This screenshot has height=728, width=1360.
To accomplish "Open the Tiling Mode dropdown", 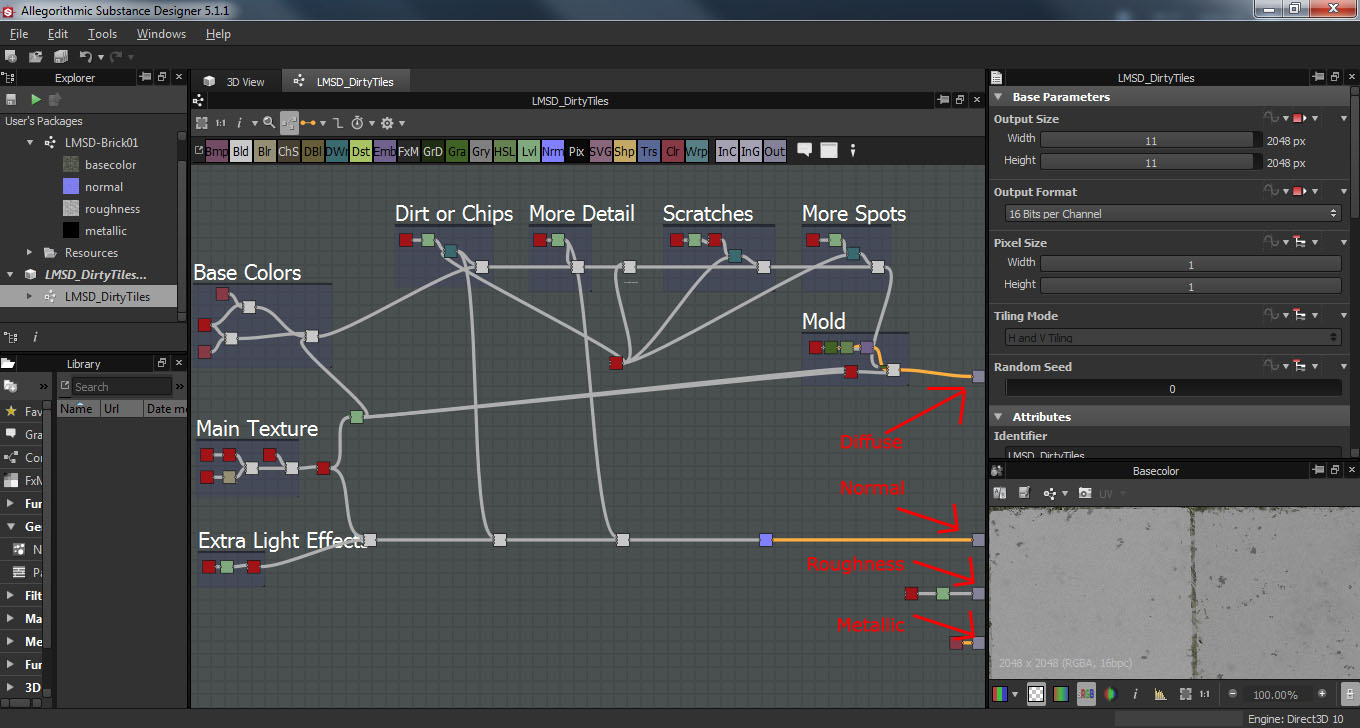I will (x=1173, y=338).
